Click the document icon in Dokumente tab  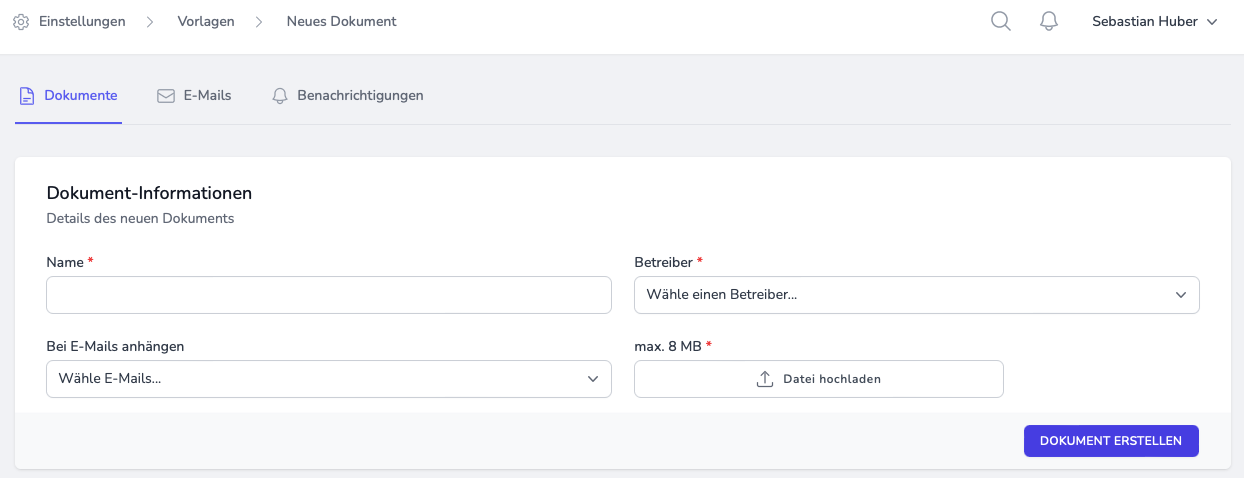click(x=27, y=96)
